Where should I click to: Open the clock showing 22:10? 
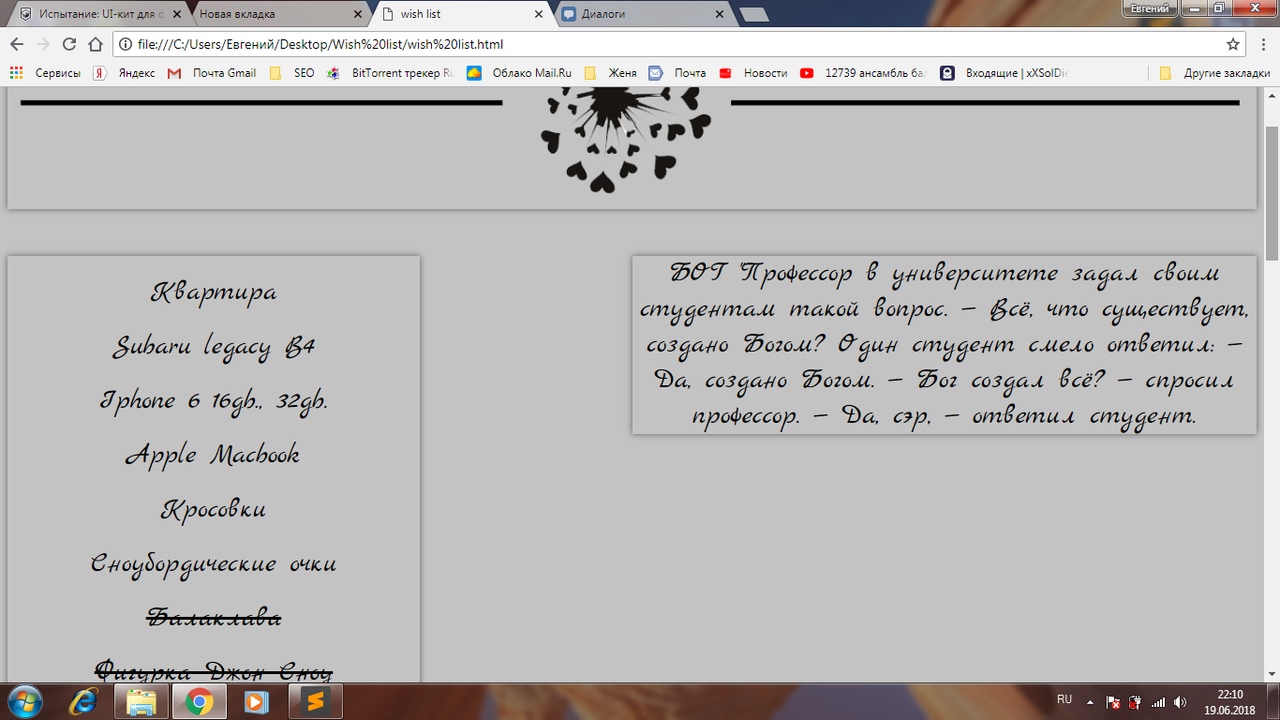click(x=1230, y=702)
